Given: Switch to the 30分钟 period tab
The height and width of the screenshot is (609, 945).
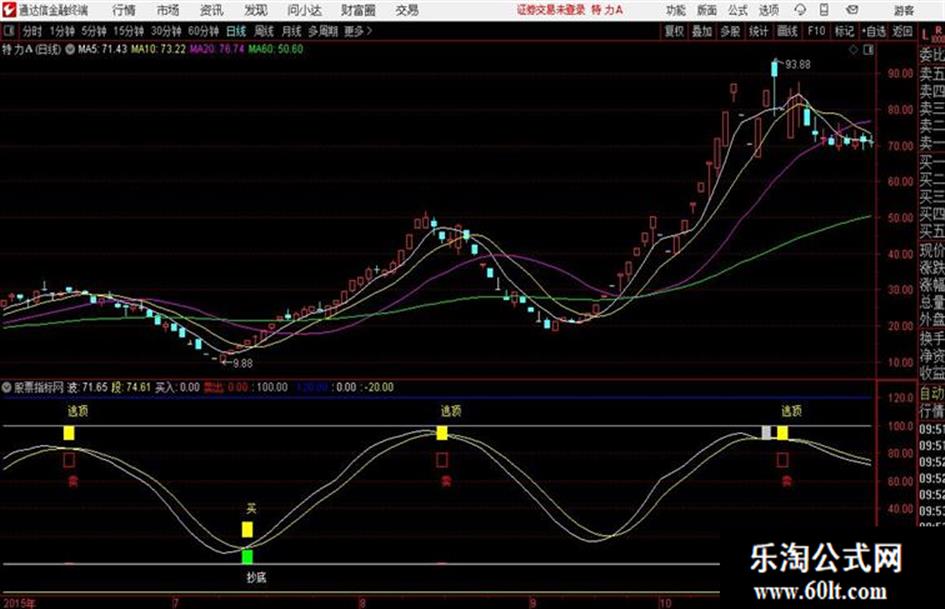Looking at the screenshot, I should (166, 31).
